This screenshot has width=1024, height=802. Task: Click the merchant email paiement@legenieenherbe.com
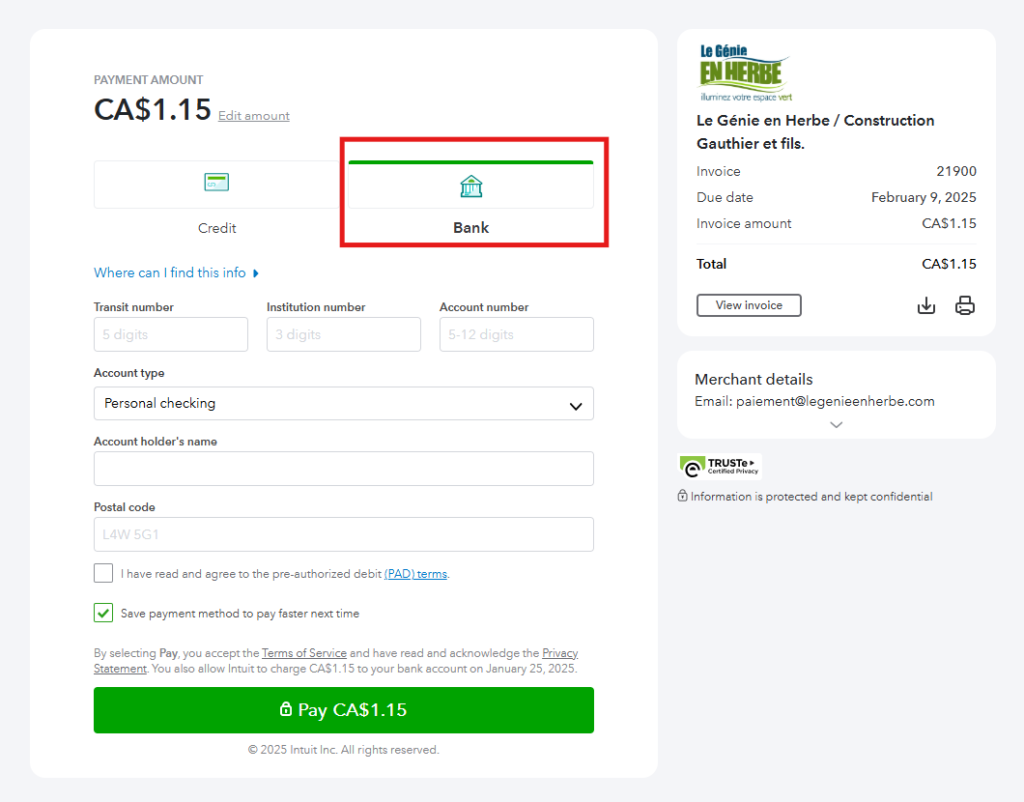[835, 402]
